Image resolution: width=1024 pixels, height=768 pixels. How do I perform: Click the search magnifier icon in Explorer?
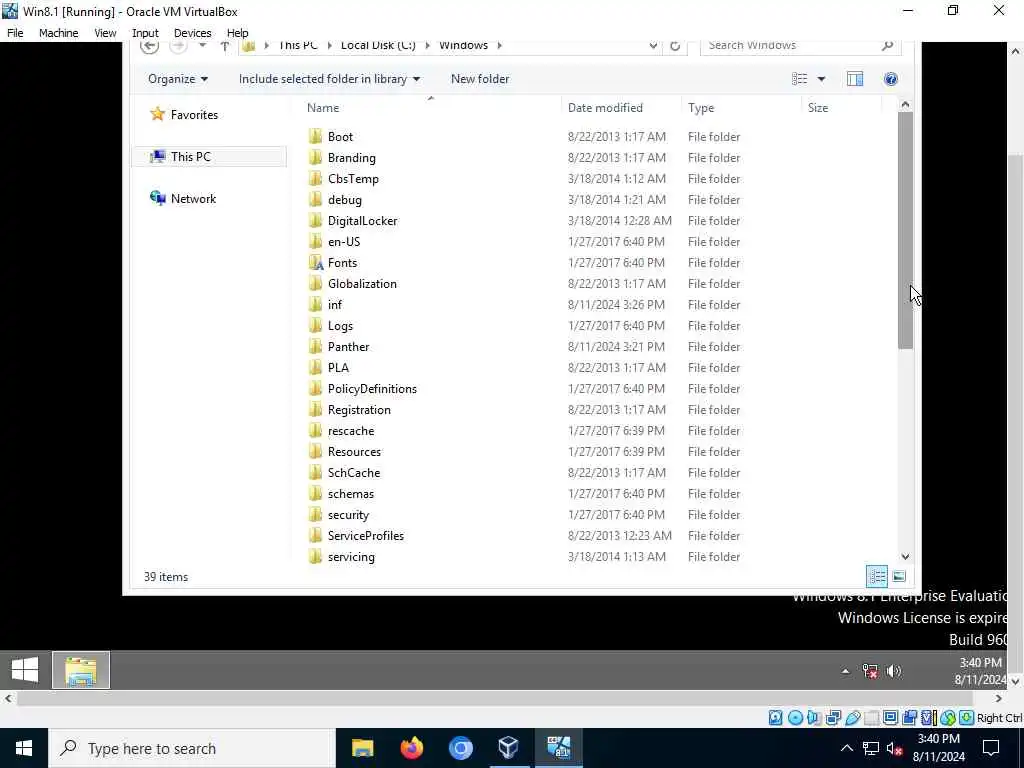point(887,45)
